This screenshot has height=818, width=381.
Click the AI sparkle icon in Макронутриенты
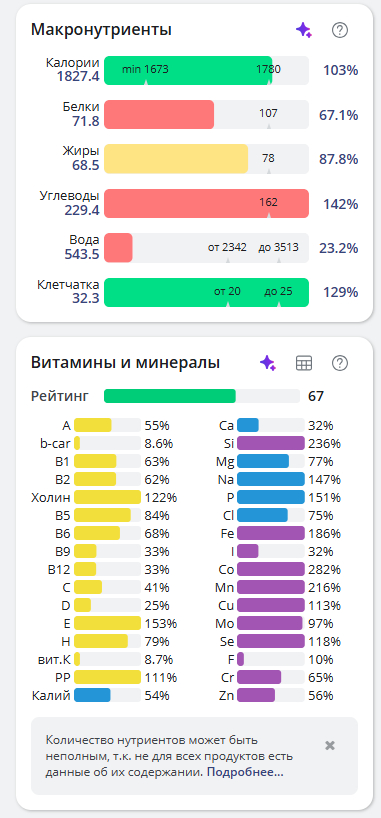(304, 30)
